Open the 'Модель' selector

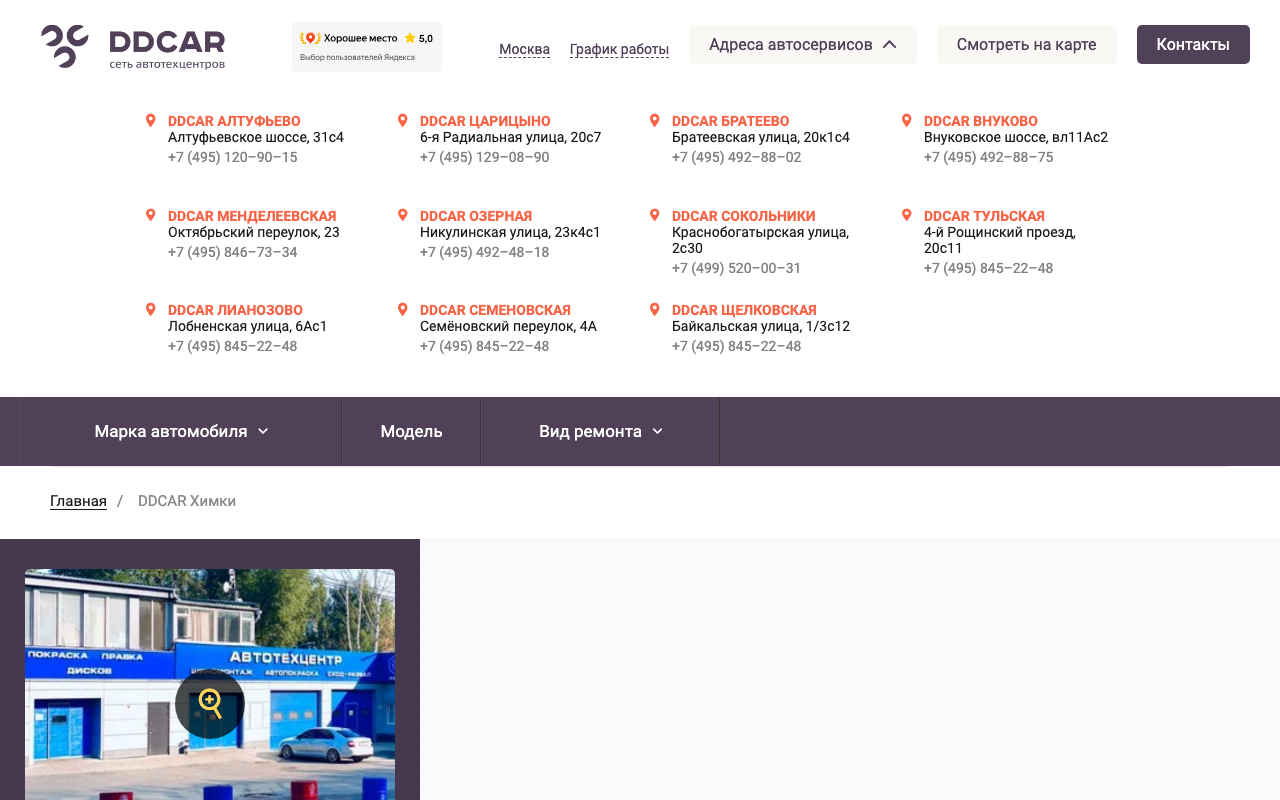pos(411,431)
